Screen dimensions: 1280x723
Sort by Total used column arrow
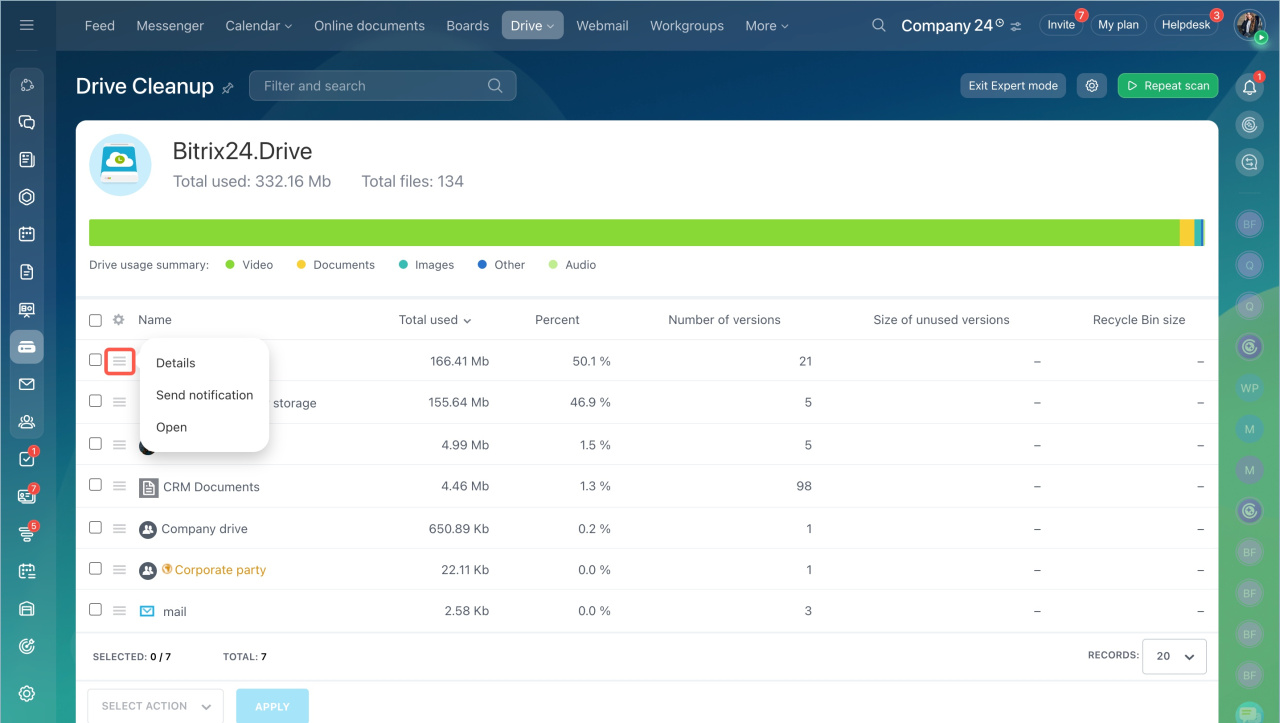pyautogui.click(x=467, y=321)
